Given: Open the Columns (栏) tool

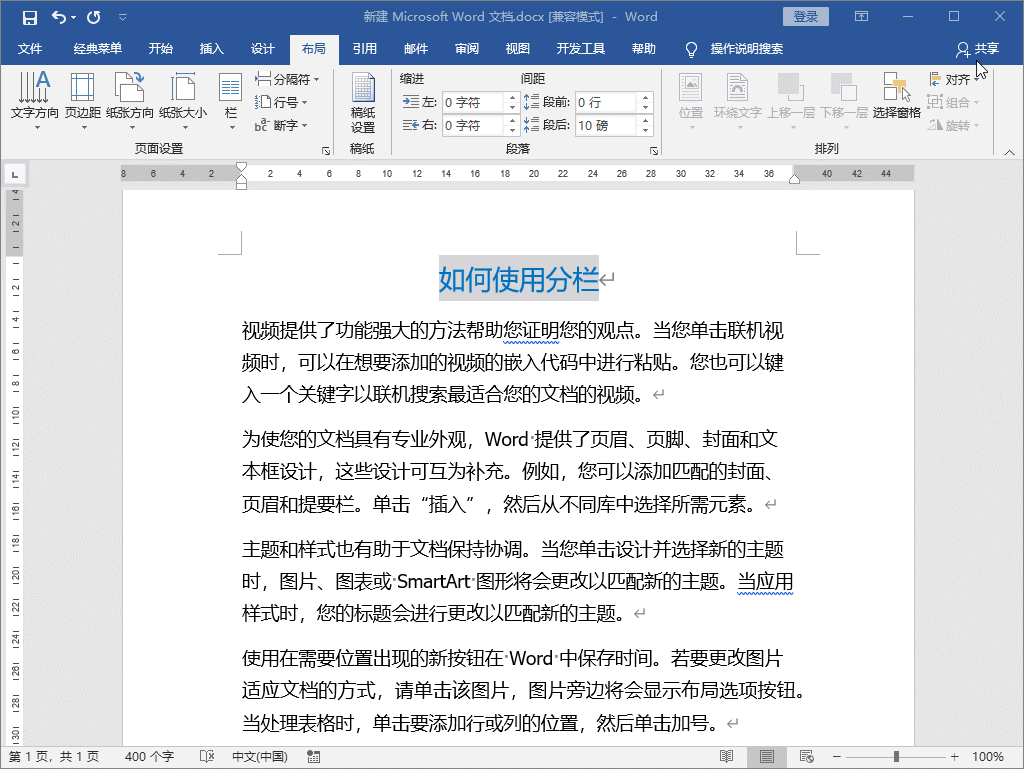Looking at the screenshot, I should click(231, 101).
